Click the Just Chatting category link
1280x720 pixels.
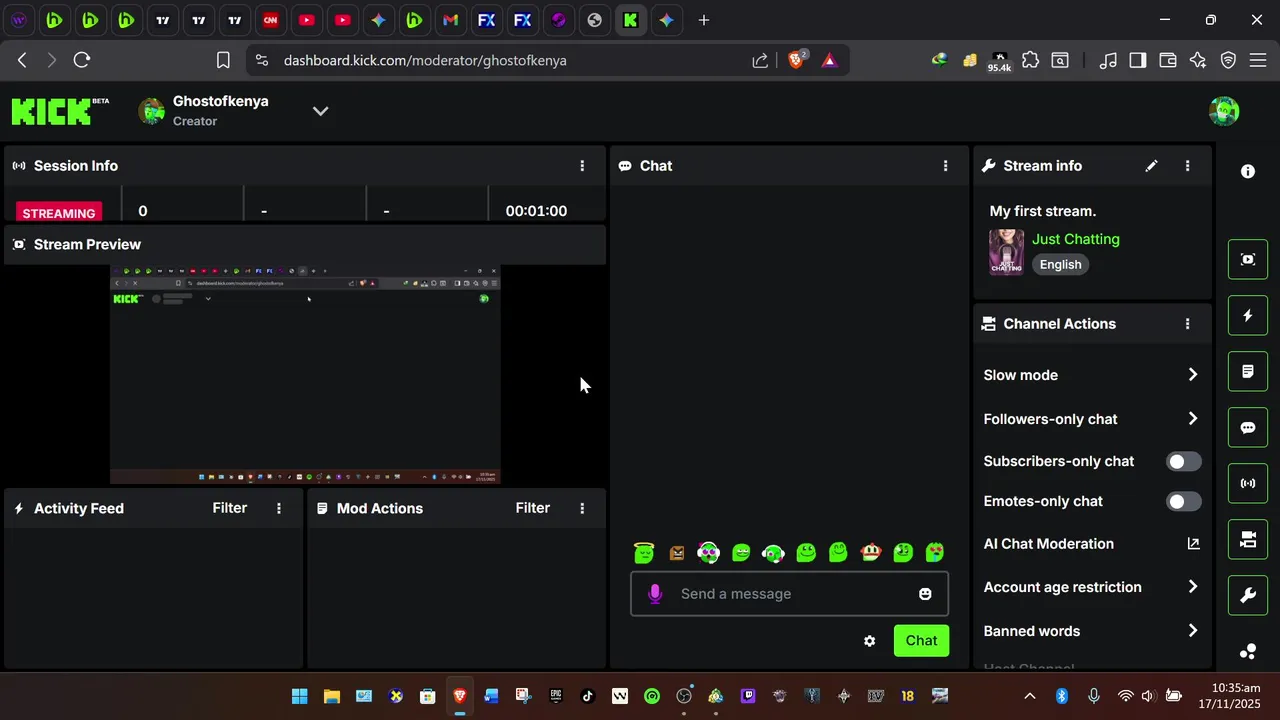tap(1076, 239)
